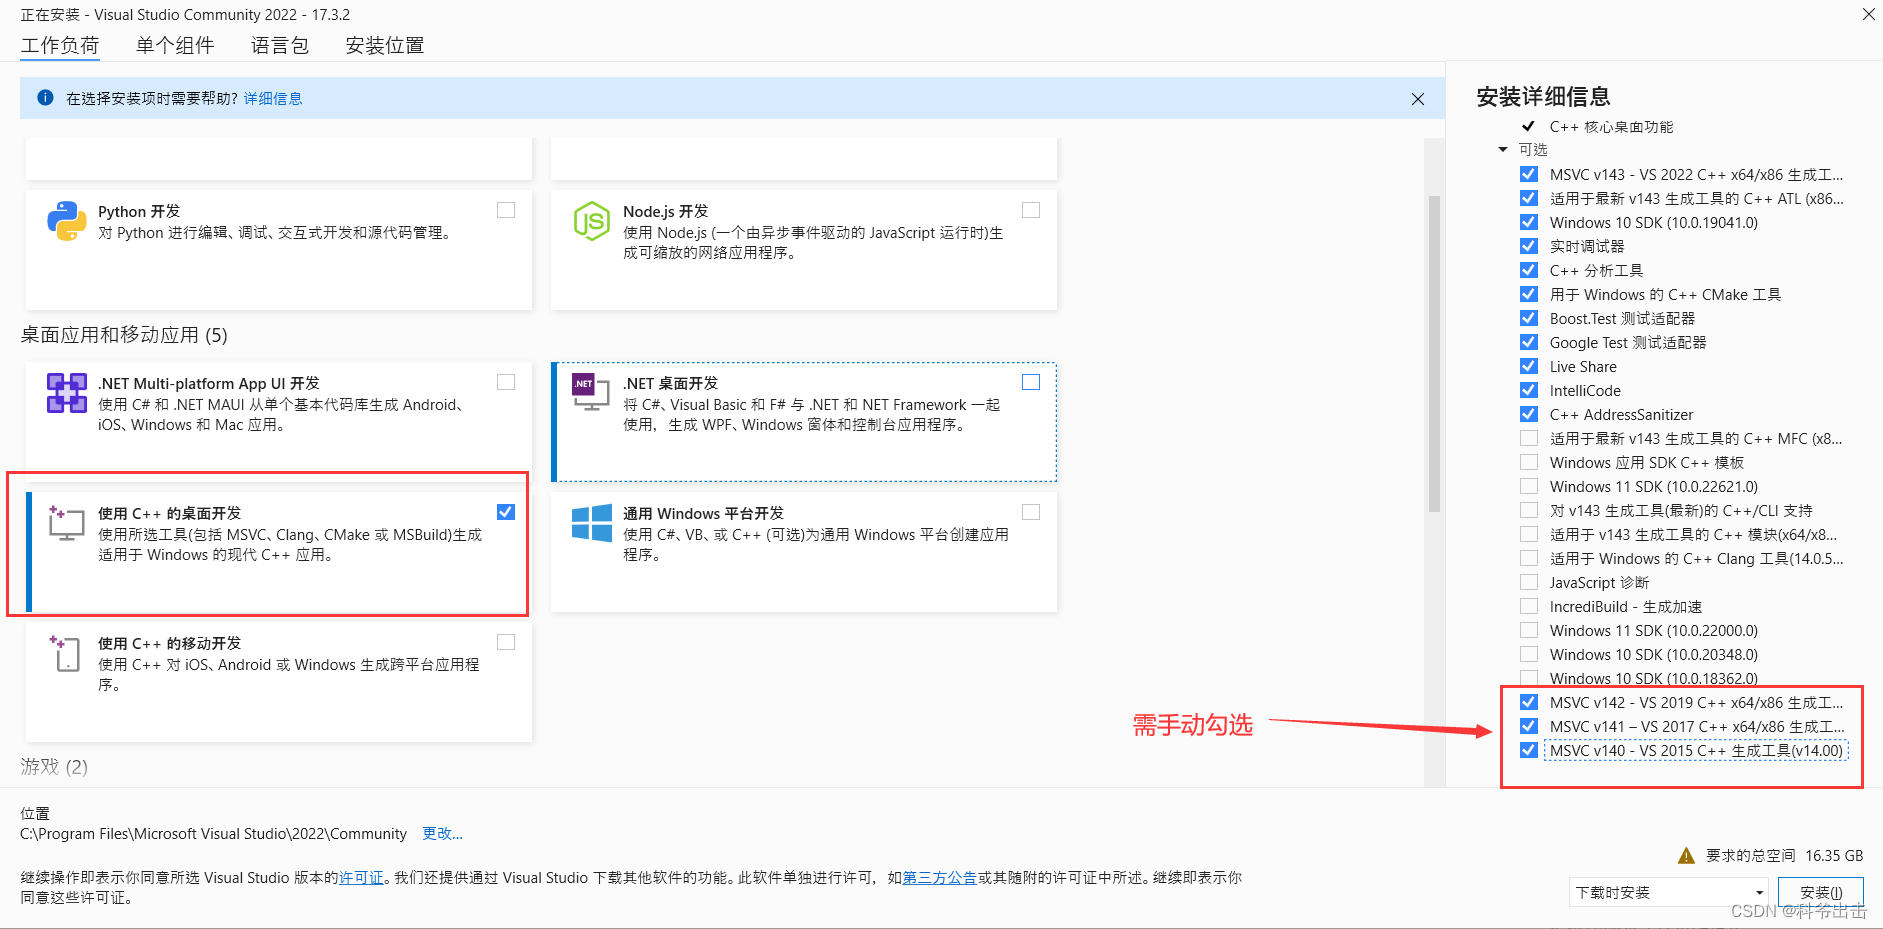The height and width of the screenshot is (929, 1883).
Task: Check the Python 开发 workload checkbox
Action: 506,210
